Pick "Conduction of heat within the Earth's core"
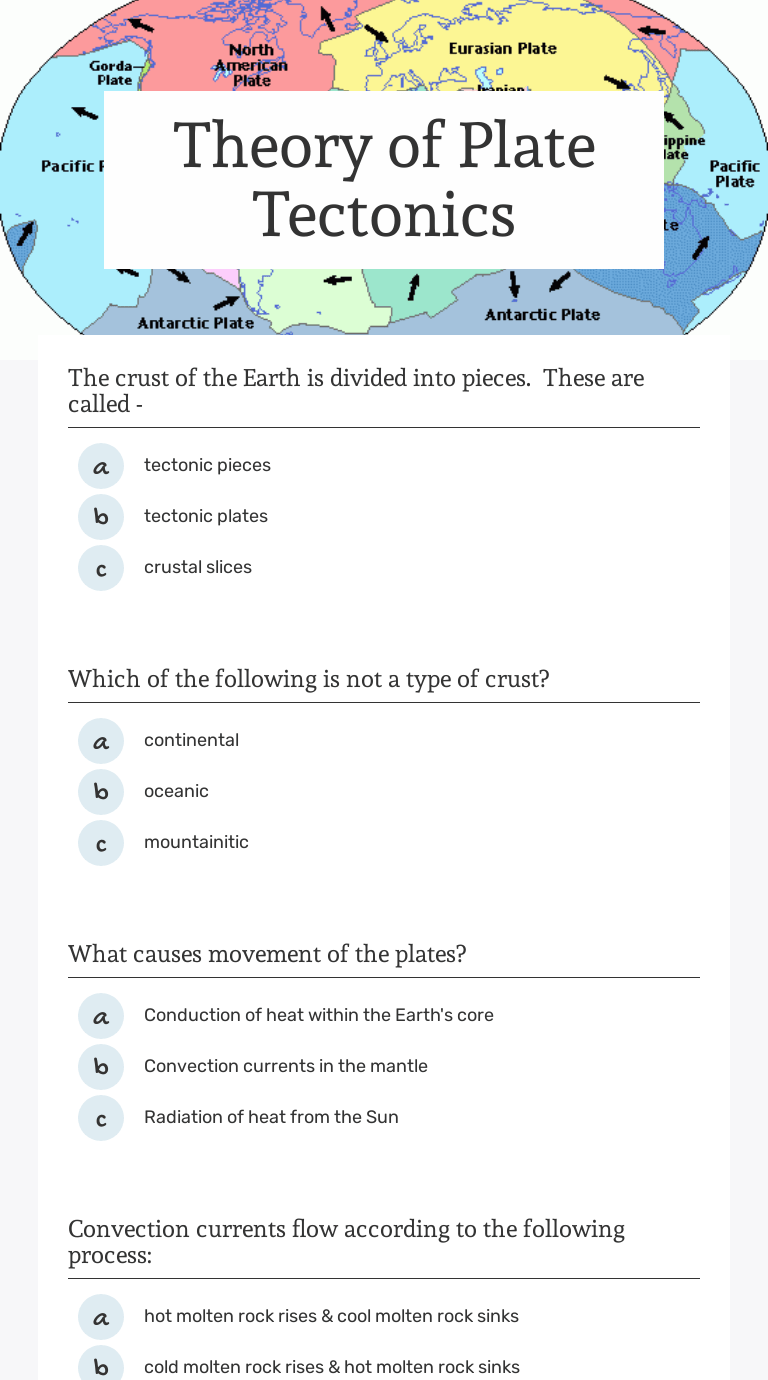The height and width of the screenshot is (1380, 768). pyautogui.click(x=318, y=1015)
